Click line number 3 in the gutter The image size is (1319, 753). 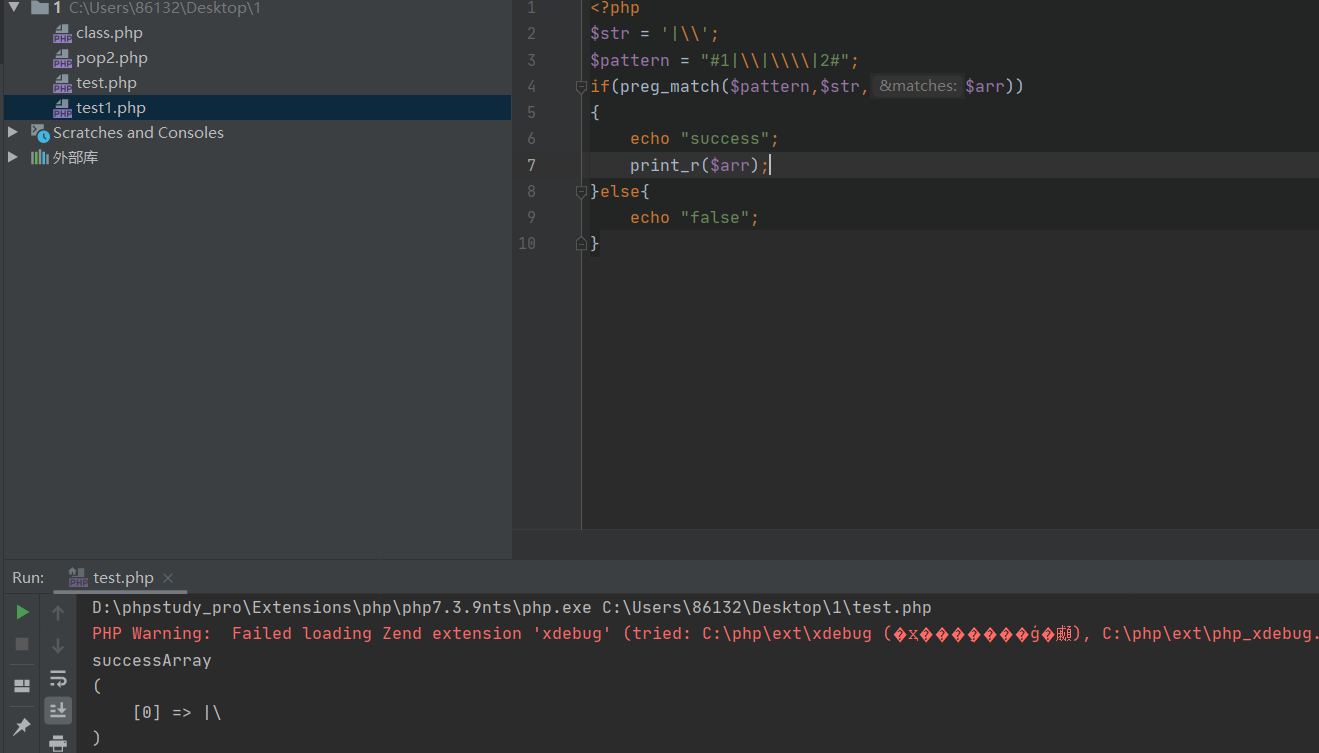[531, 60]
